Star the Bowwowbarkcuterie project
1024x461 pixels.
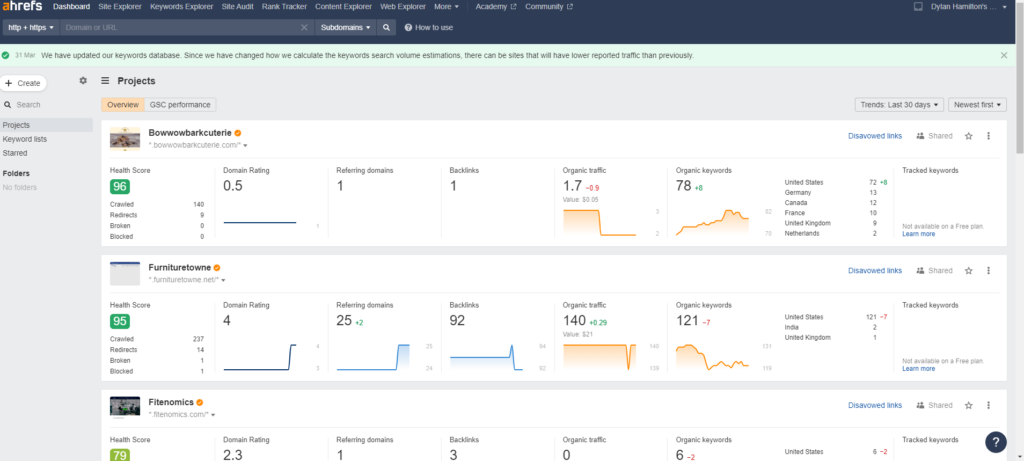click(968, 136)
